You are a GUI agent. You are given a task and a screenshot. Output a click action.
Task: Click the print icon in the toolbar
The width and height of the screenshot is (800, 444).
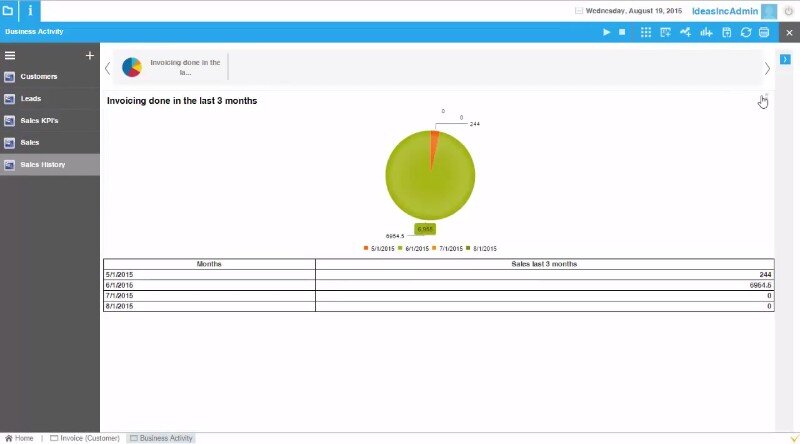point(764,32)
